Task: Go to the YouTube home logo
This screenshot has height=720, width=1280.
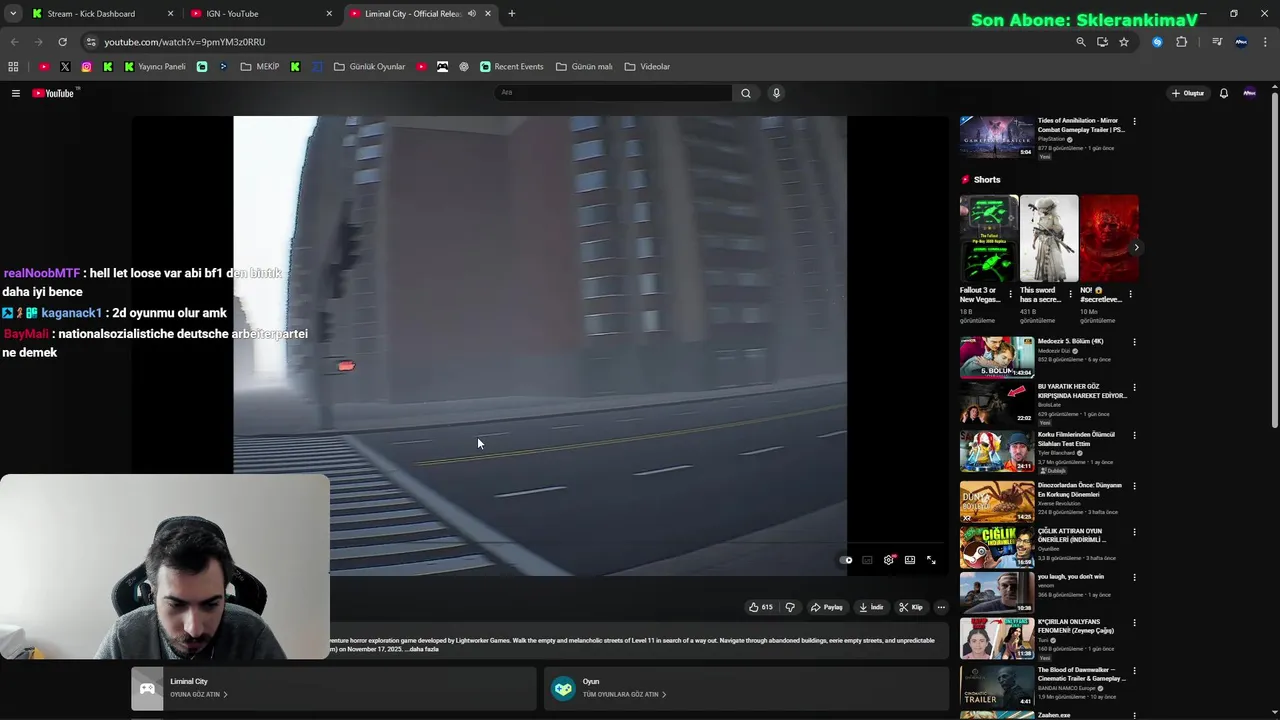Action: click(x=53, y=93)
